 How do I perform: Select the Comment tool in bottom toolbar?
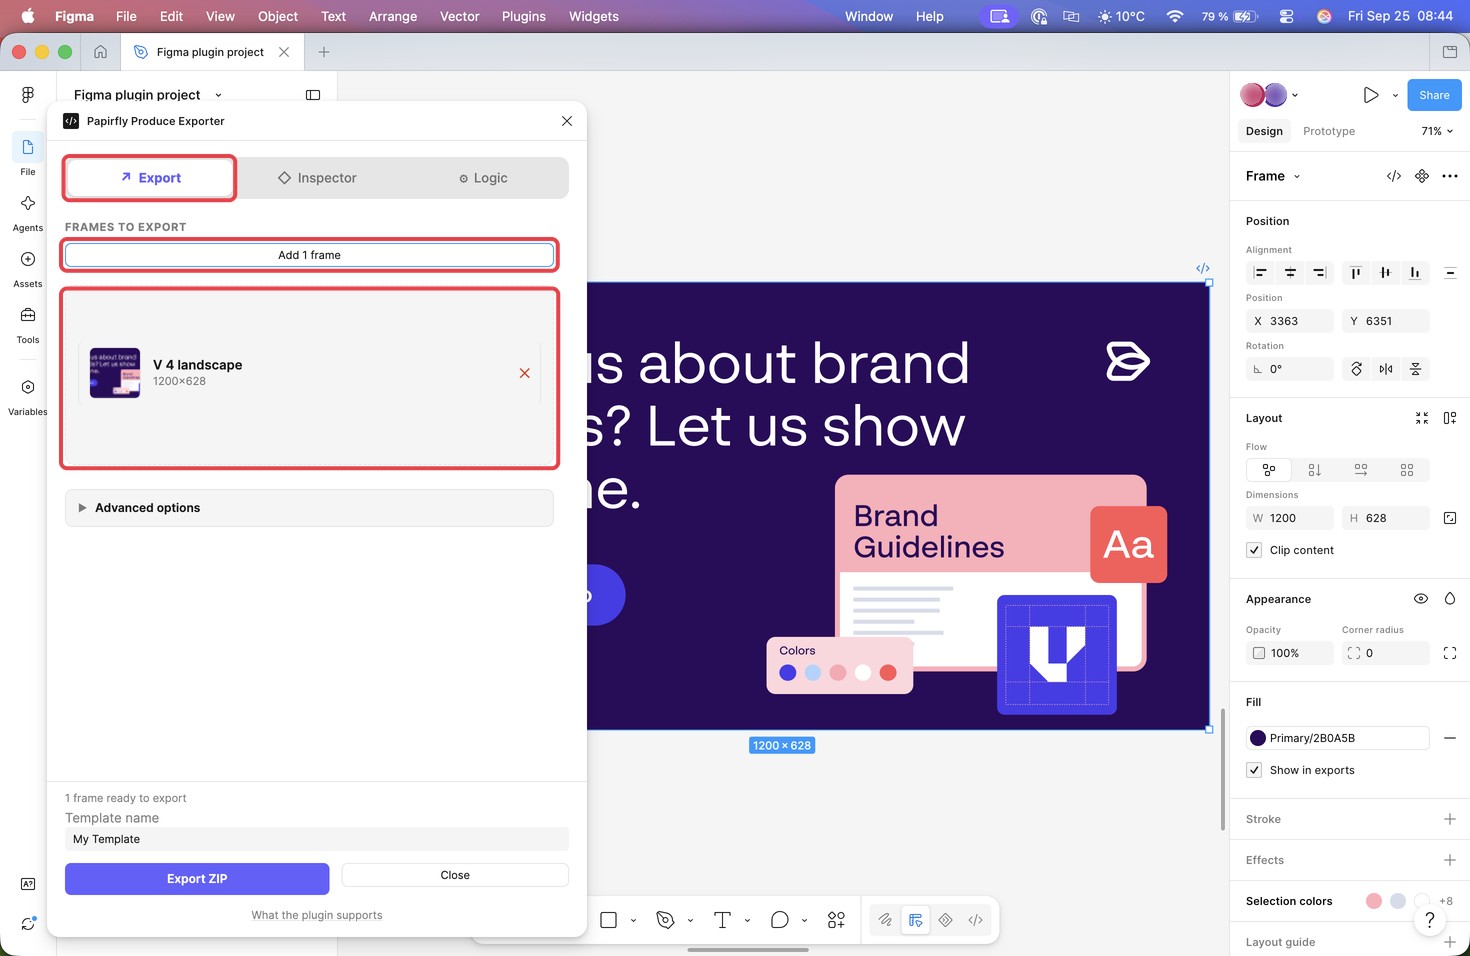pyautogui.click(x=780, y=920)
